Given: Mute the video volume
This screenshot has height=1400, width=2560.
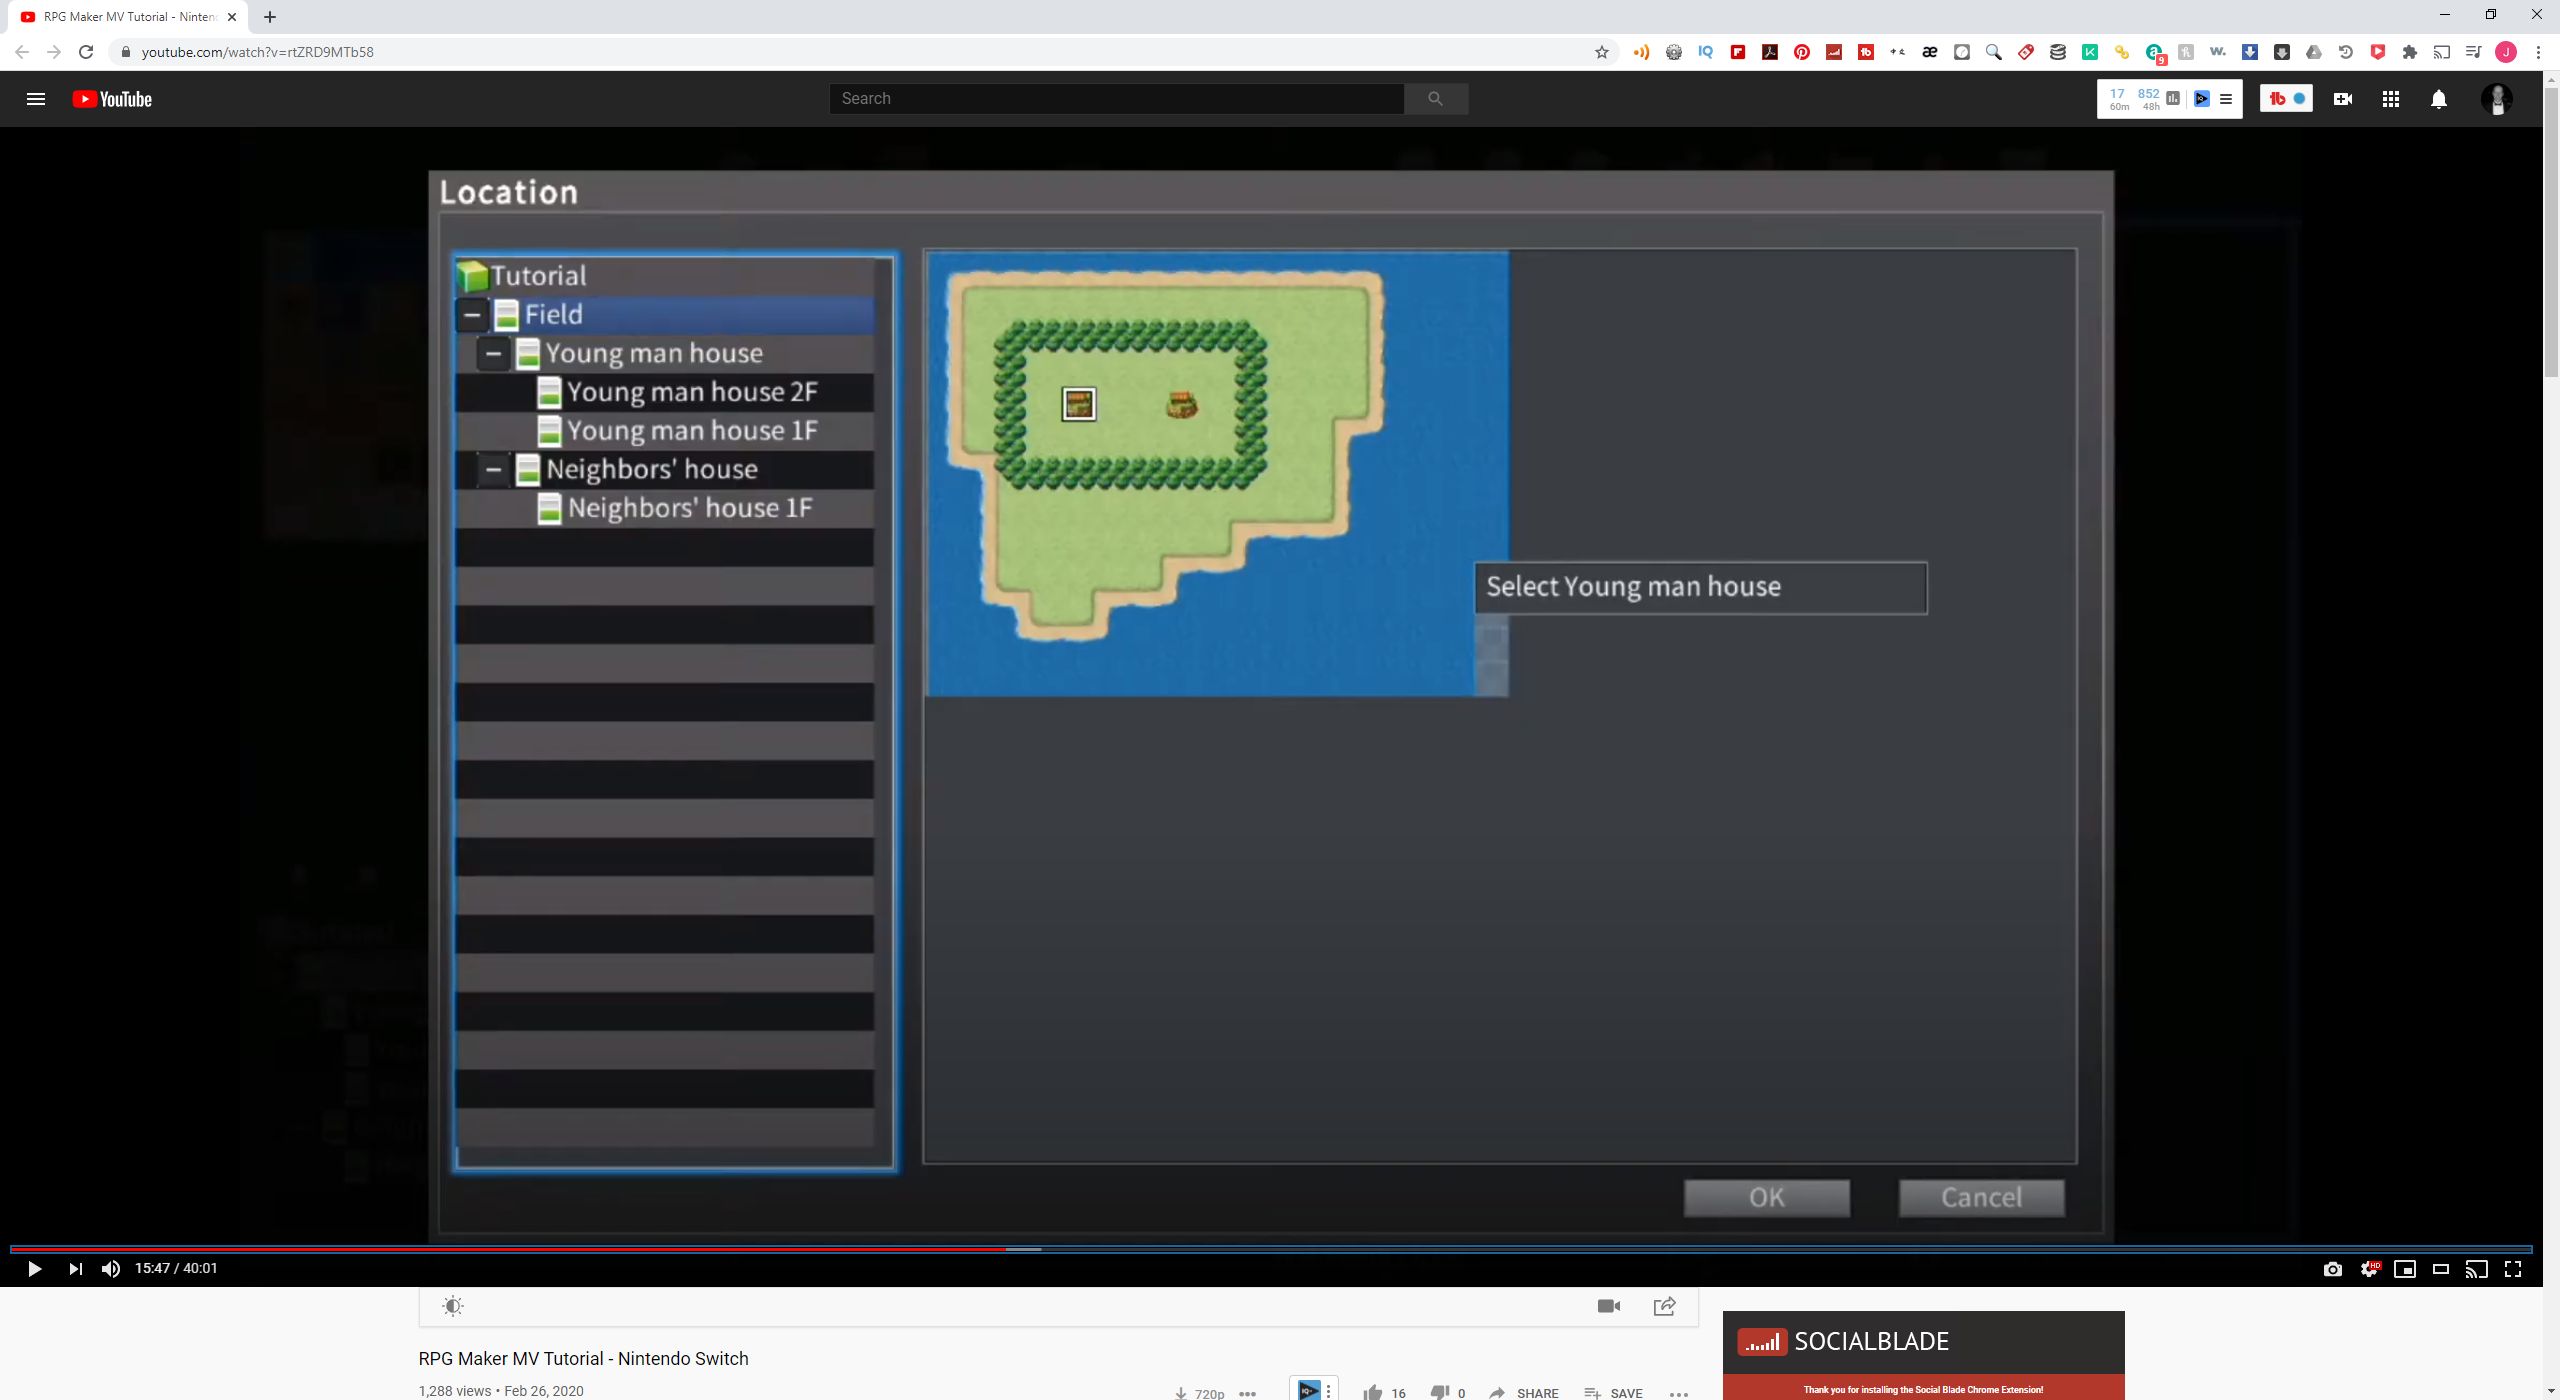Looking at the screenshot, I should pyautogui.click(x=111, y=1269).
